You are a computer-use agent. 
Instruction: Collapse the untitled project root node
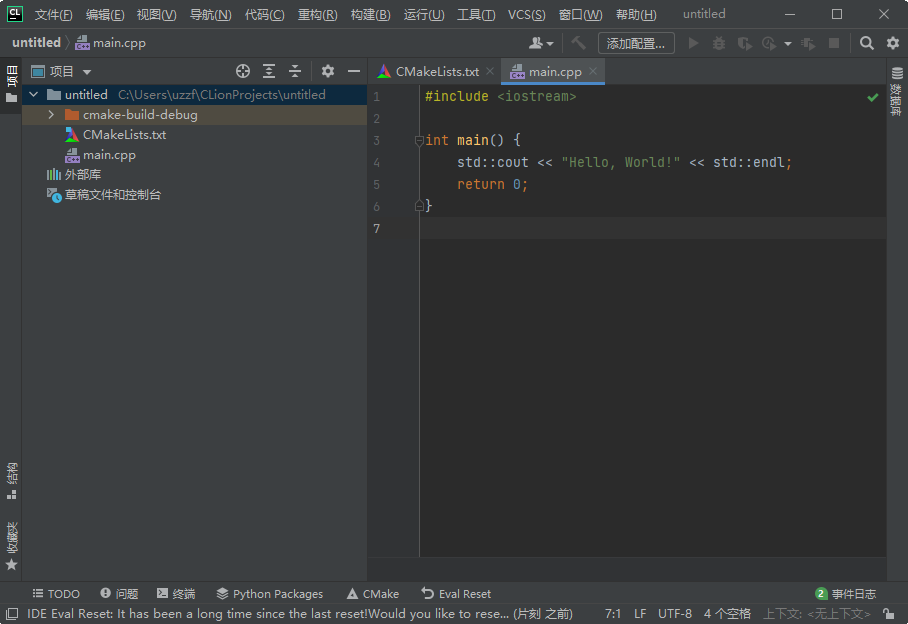34,94
